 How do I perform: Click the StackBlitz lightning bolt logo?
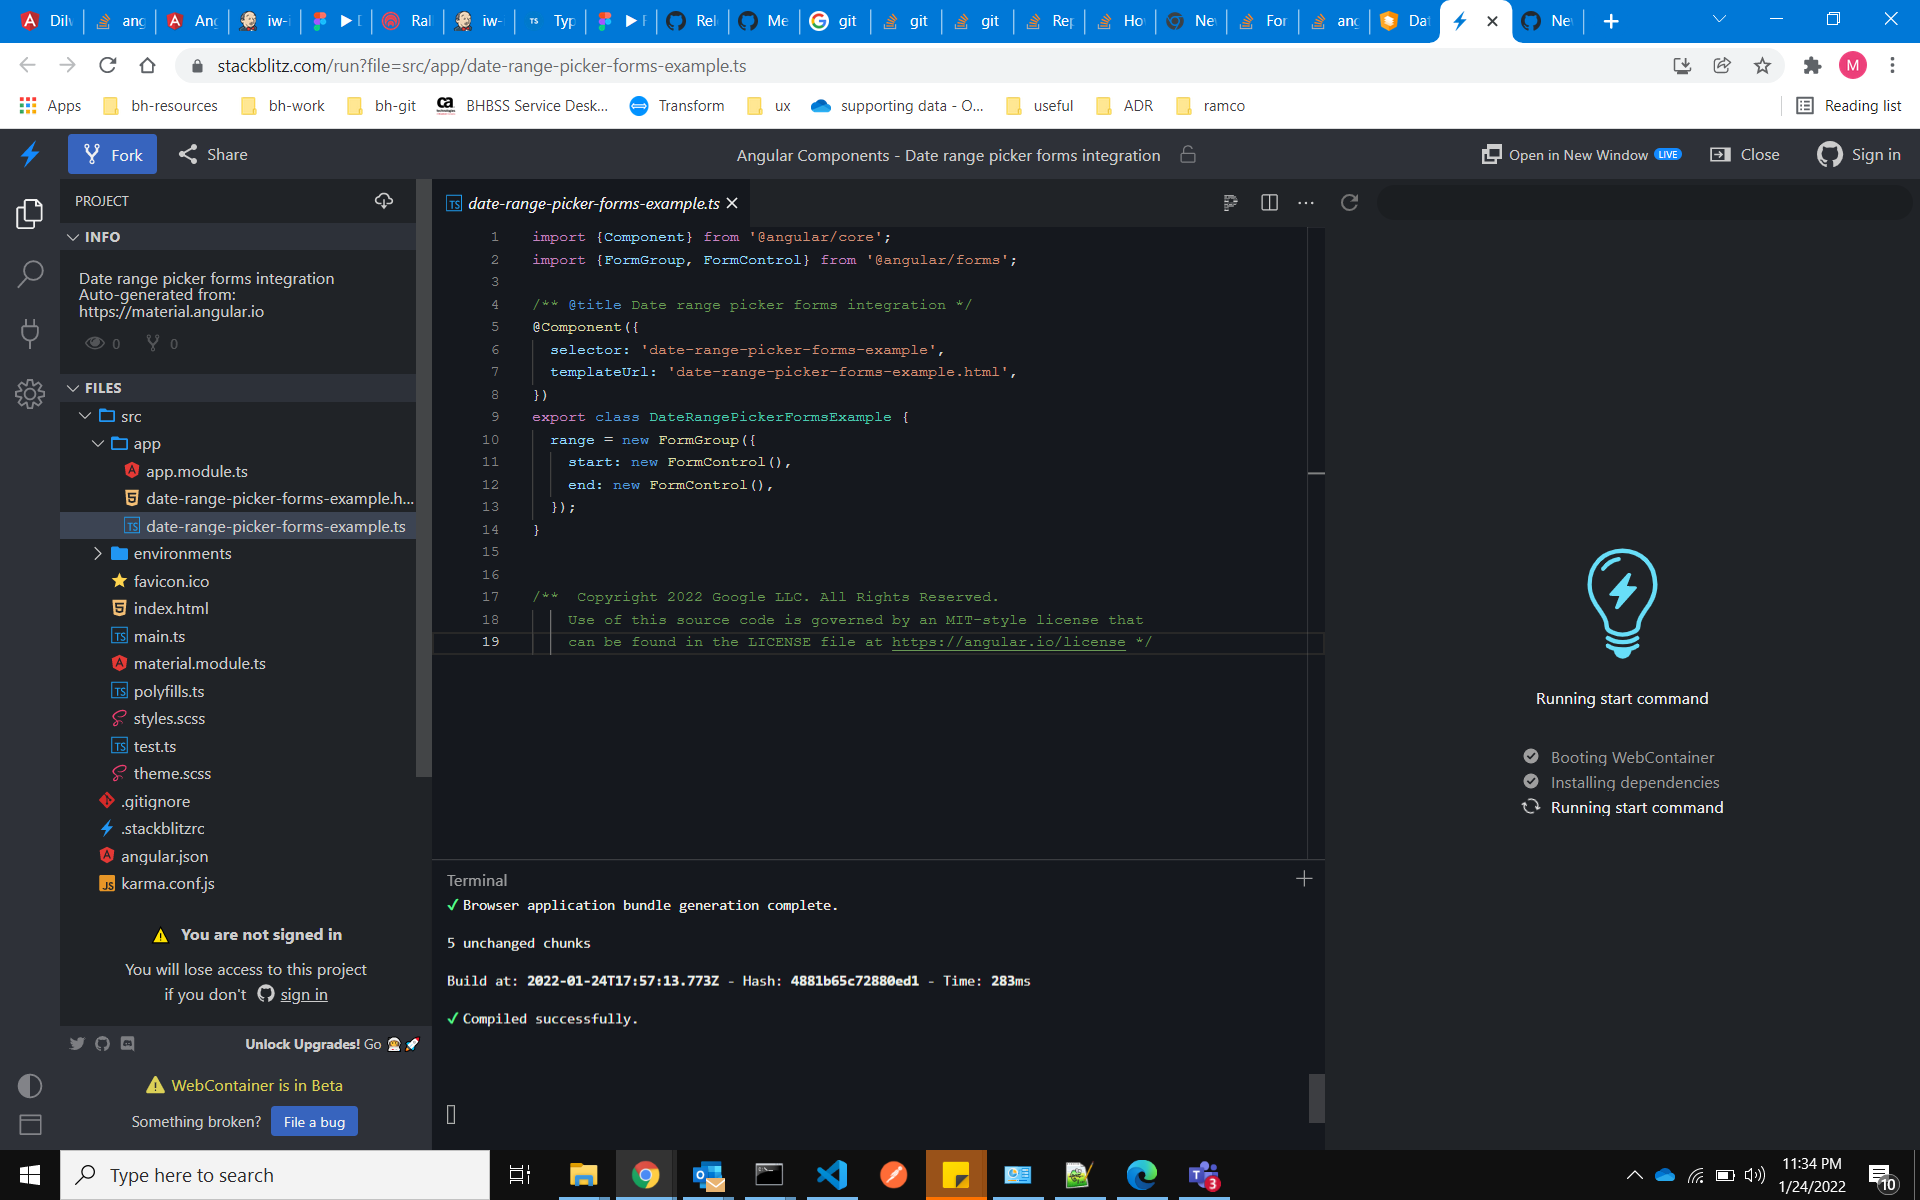coord(29,153)
